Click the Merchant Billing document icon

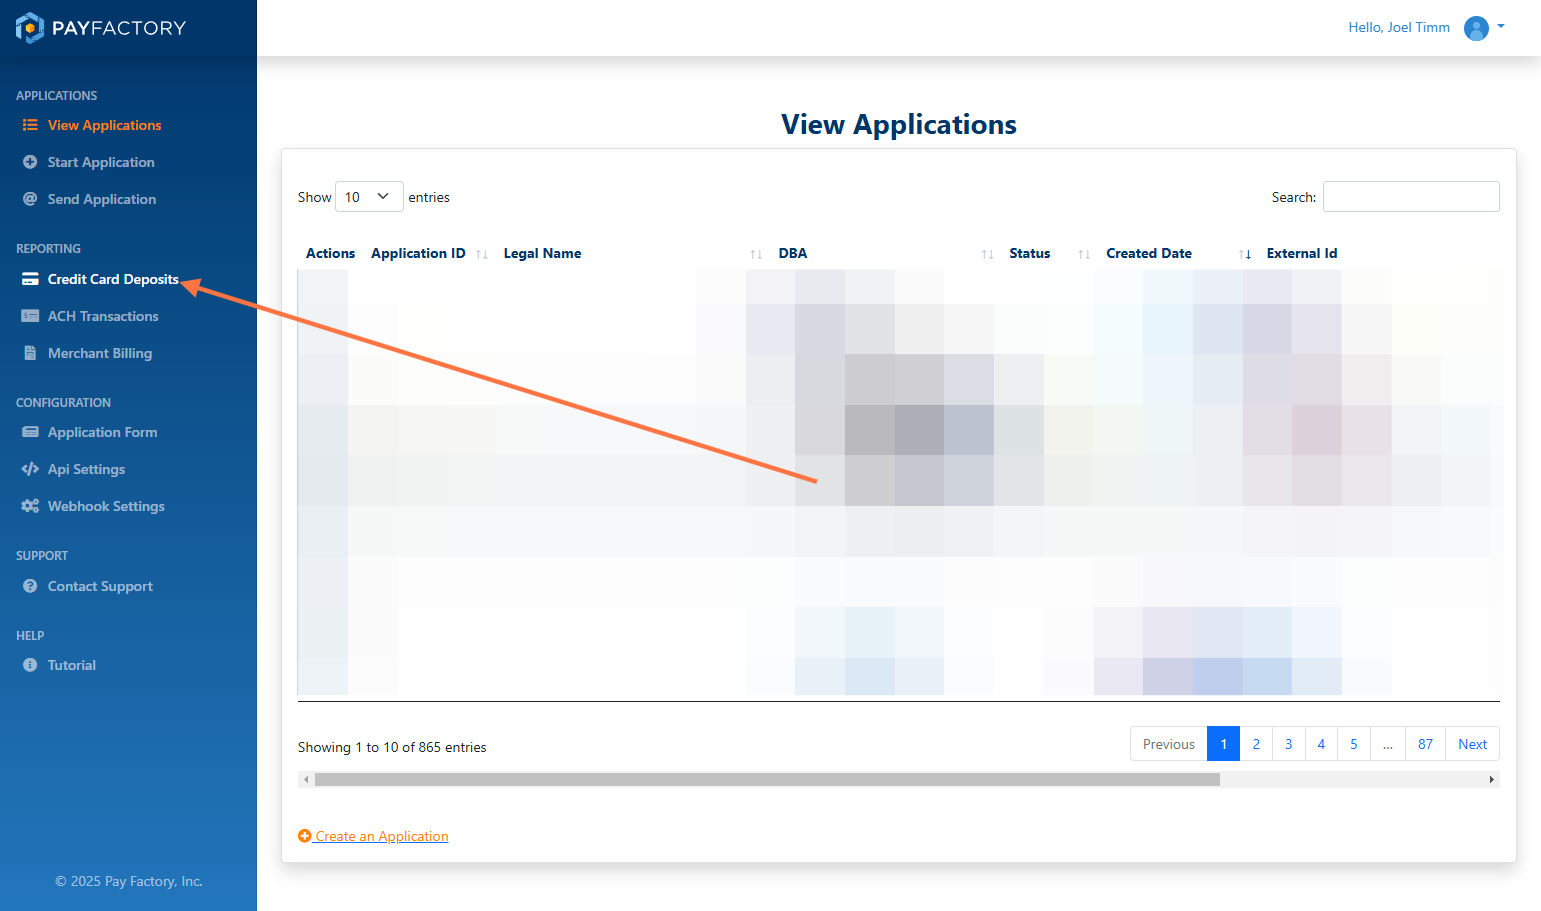point(30,353)
